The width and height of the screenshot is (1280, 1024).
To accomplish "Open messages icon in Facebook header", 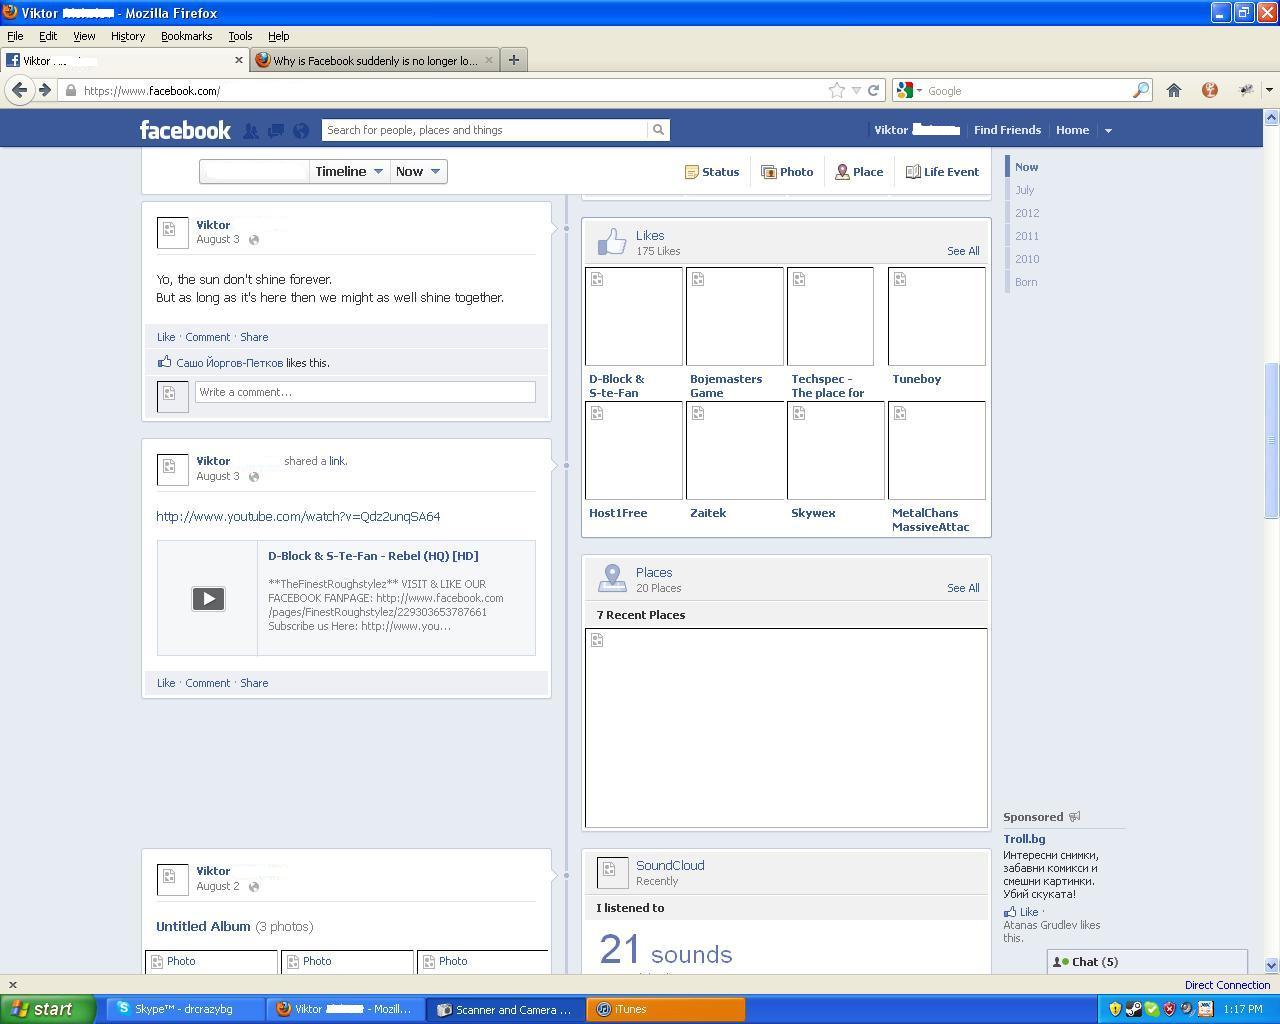I will tap(276, 130).
